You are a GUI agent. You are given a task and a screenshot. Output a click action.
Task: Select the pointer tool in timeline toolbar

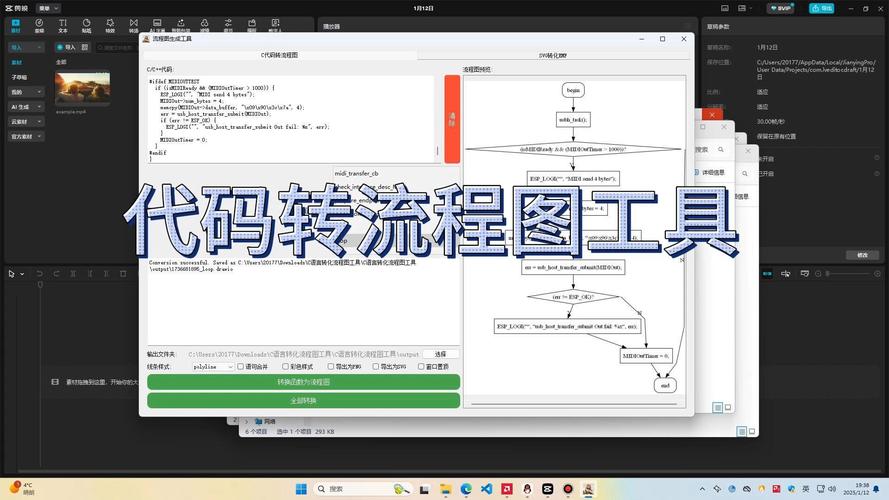pyautogui.click(x=11, y=274)
